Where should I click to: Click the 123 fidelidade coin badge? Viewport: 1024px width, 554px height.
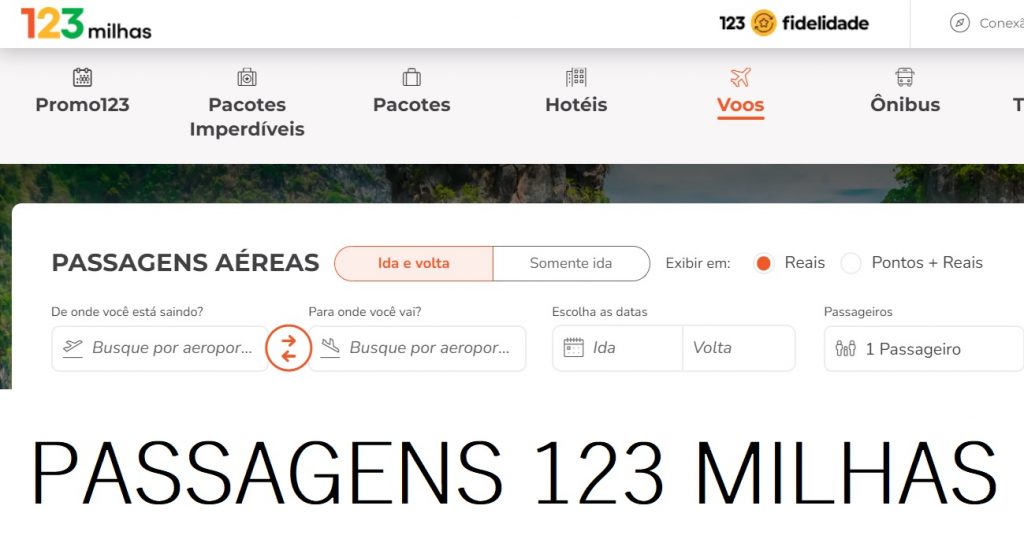click(x=763, y=23)
